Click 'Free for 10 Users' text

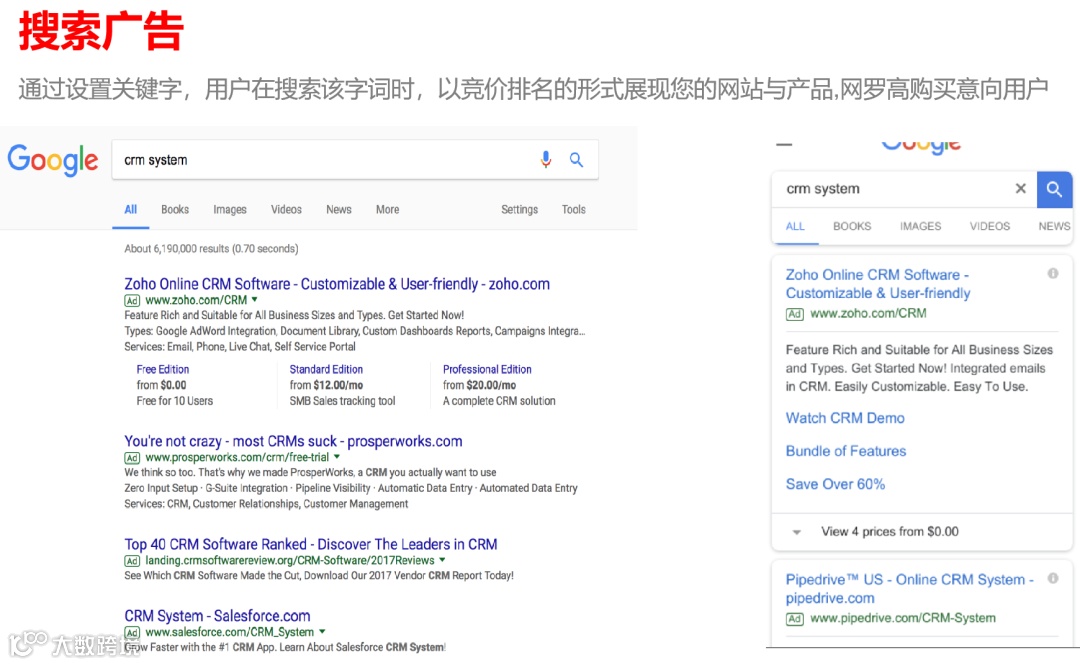[174, 401]
